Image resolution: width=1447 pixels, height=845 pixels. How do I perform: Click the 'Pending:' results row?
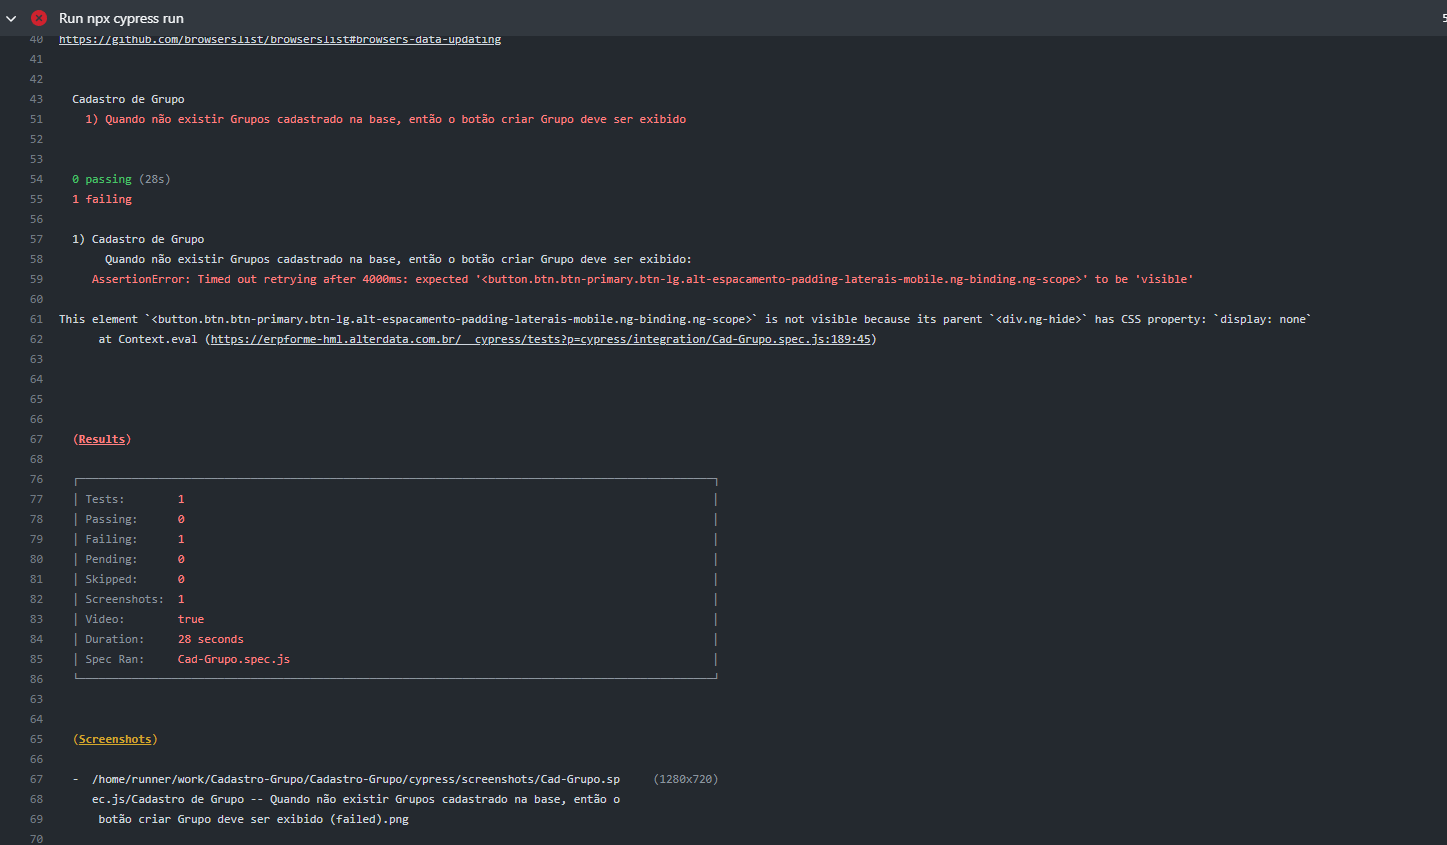click(x=396, y=559)
